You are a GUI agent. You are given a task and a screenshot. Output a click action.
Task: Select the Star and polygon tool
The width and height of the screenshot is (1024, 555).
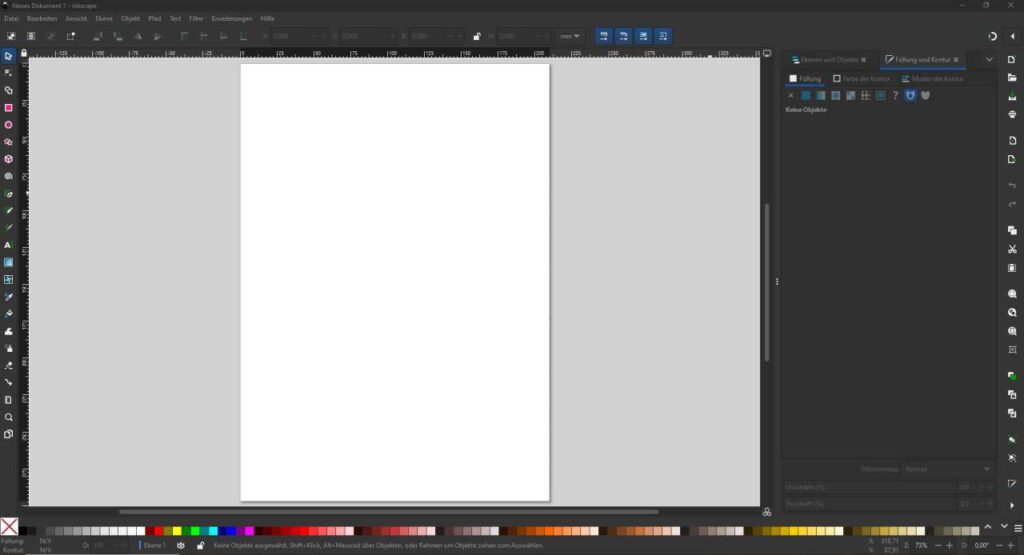[x=8, y=142]
